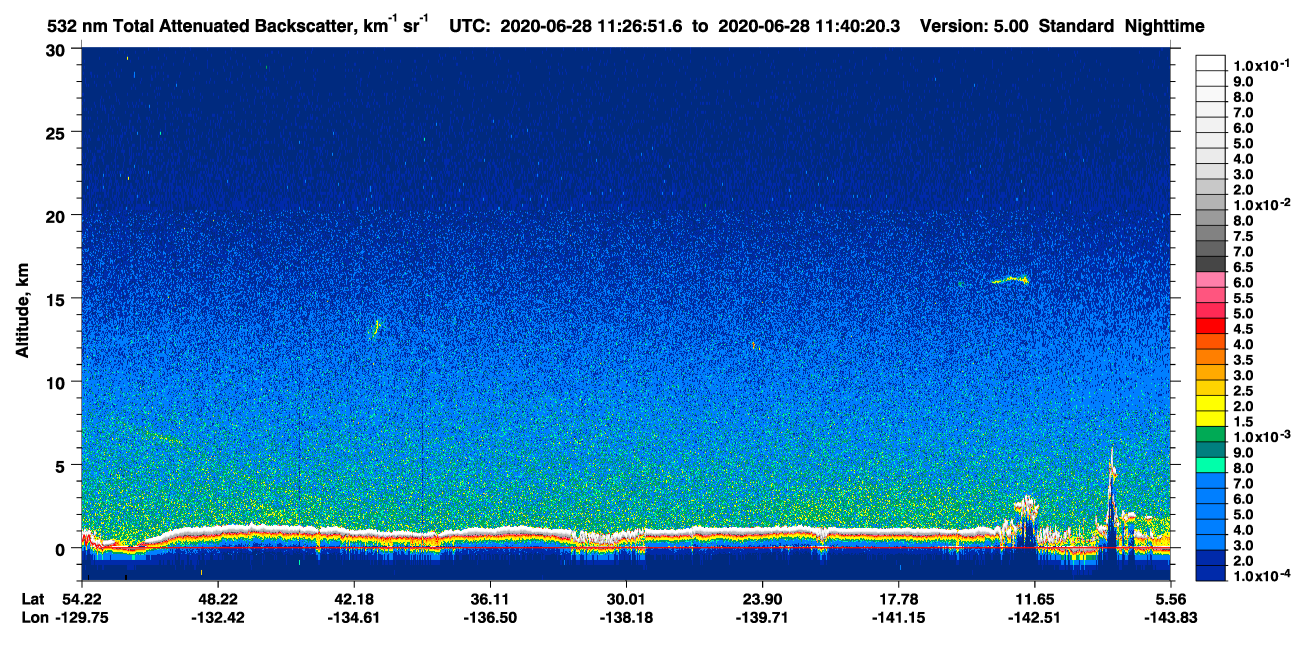Click the 20 km altitude tick label
The image size is (1300, 667).
pyautogui.click(x=57, y=215)
